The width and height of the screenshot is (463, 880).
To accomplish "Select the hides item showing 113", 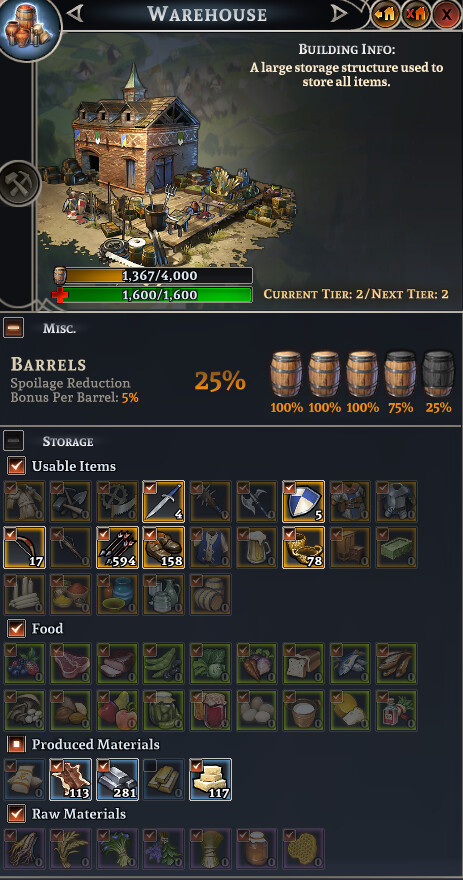I will [x=70, y=779].
